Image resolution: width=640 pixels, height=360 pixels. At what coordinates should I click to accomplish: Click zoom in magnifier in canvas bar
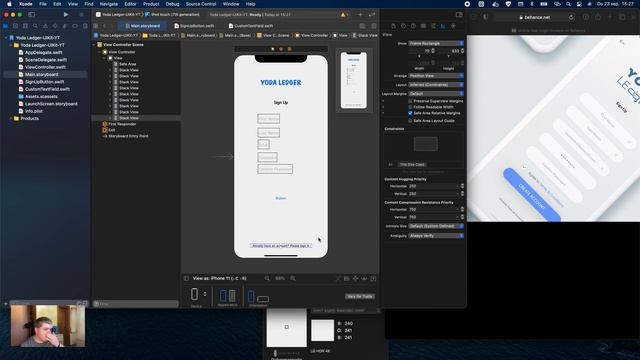point(293,278)
